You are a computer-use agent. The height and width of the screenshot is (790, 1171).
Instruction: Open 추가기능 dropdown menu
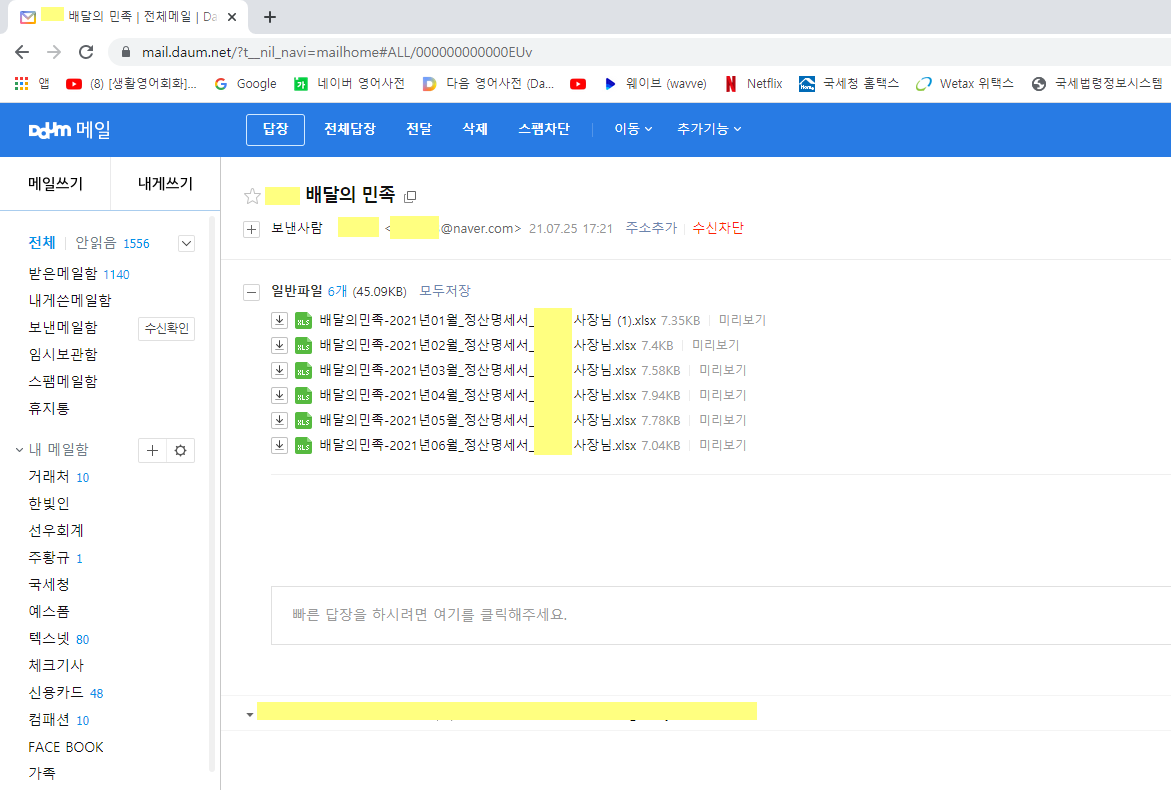tap(708, 129)
